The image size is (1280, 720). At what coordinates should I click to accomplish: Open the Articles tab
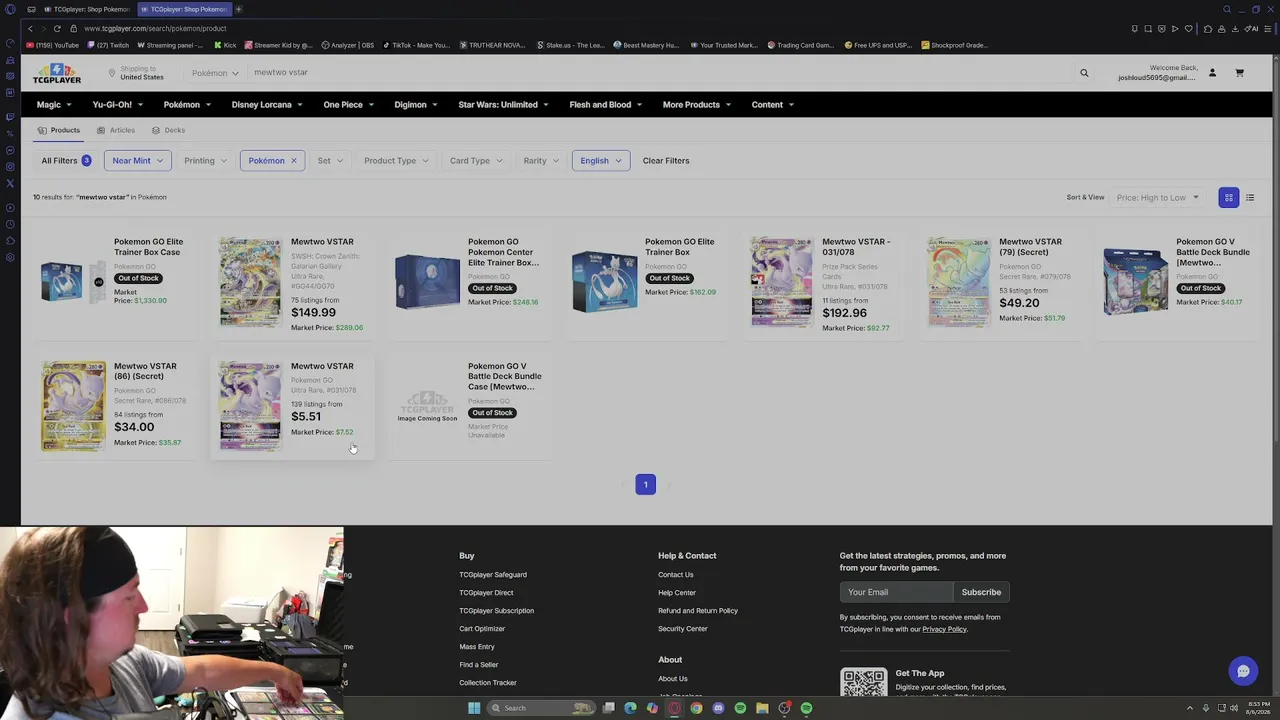tap(116, 130)
